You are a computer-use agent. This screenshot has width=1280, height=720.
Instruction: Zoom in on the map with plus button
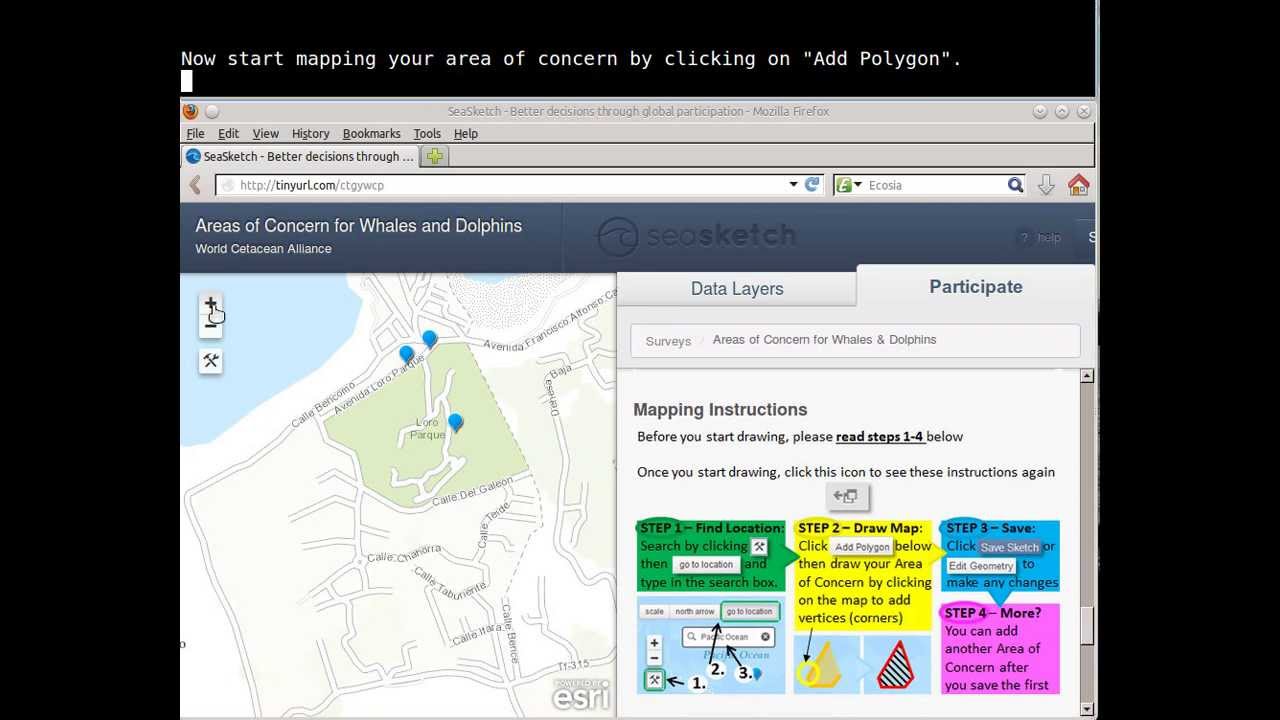(x=210, y=304)
